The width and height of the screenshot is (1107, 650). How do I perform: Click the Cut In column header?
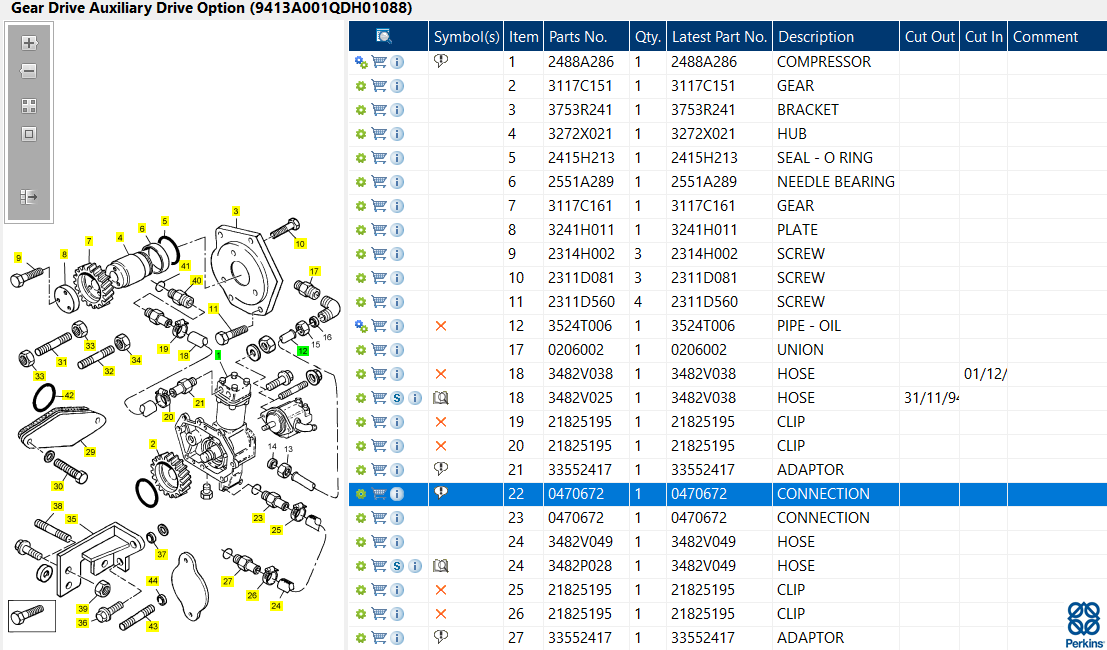tap(983, 37)
